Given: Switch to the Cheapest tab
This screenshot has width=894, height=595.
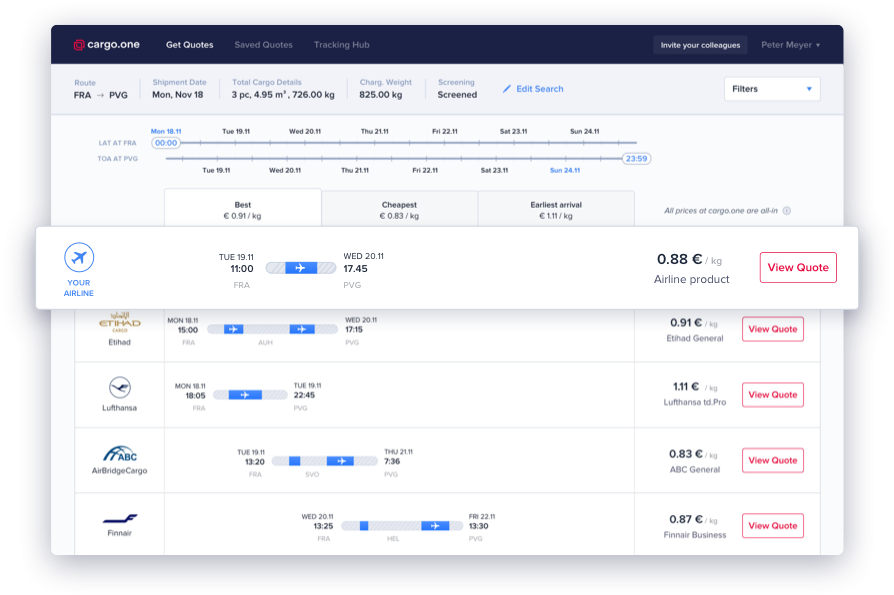Looking at the screenshot, I should pos(399,210).
